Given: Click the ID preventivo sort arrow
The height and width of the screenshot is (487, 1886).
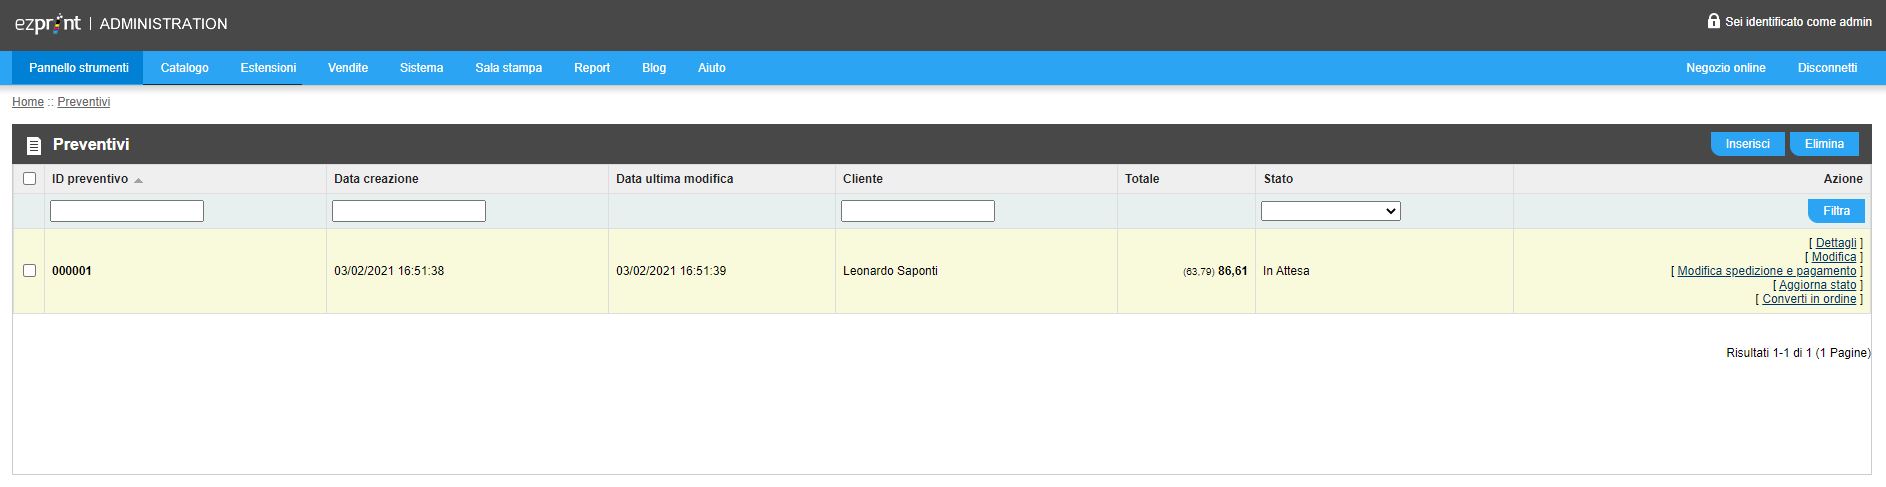Looking at the screenshot, I should coord(138,180).
